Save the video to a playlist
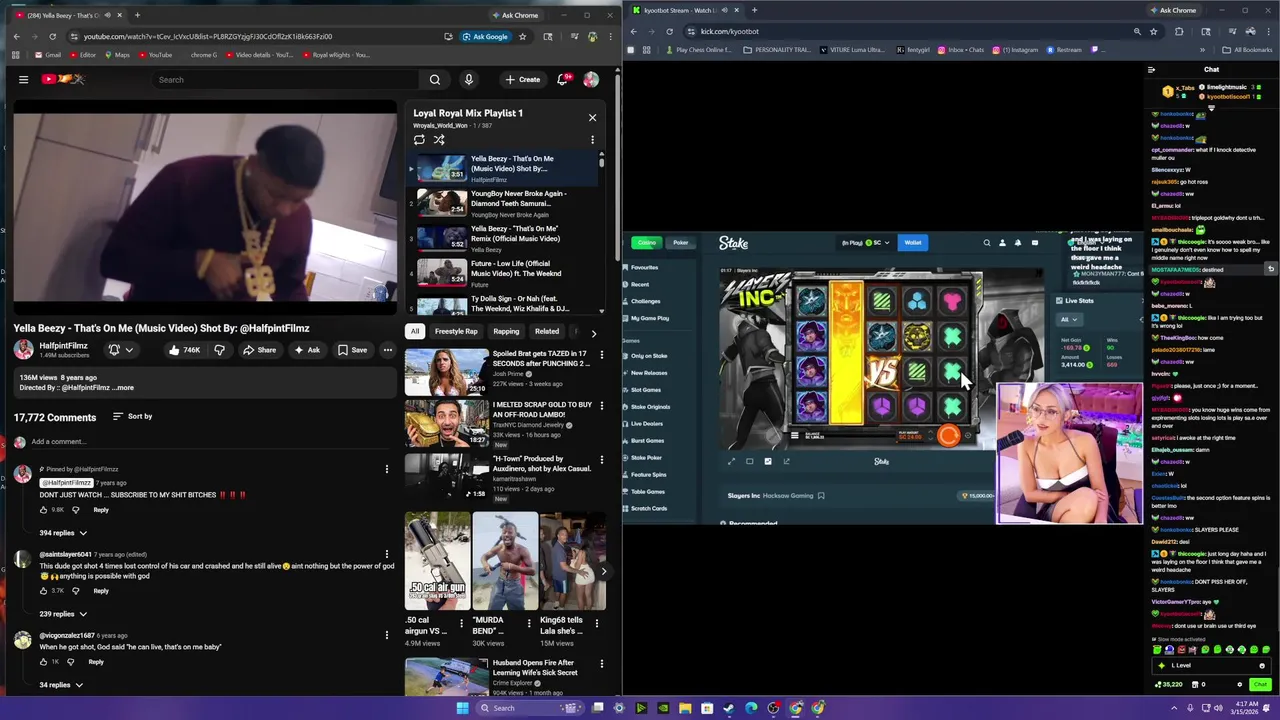The width and height of the screenshot is (1280, 720). 352,350
